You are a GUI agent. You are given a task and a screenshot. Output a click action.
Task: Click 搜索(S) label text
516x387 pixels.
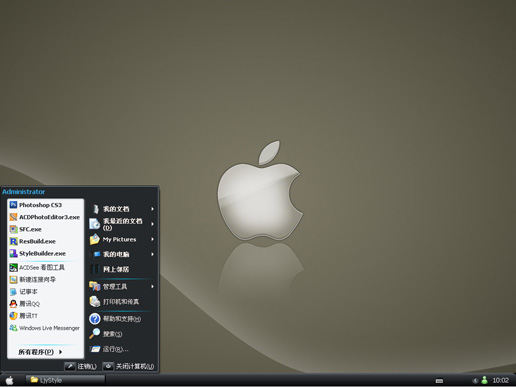[112, 334]
